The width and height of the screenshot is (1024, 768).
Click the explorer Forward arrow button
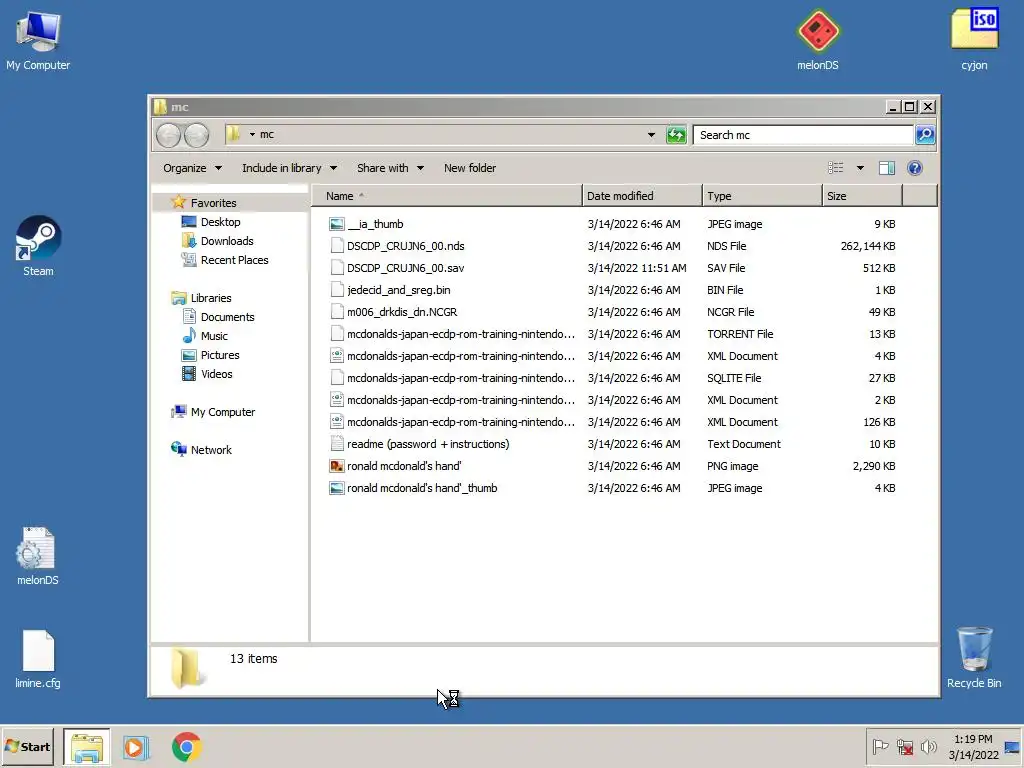tap(196, 135)
